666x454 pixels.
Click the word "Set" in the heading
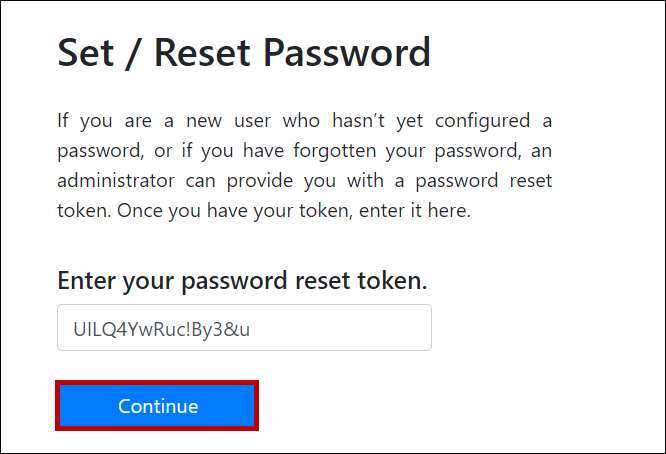point(86,52)
